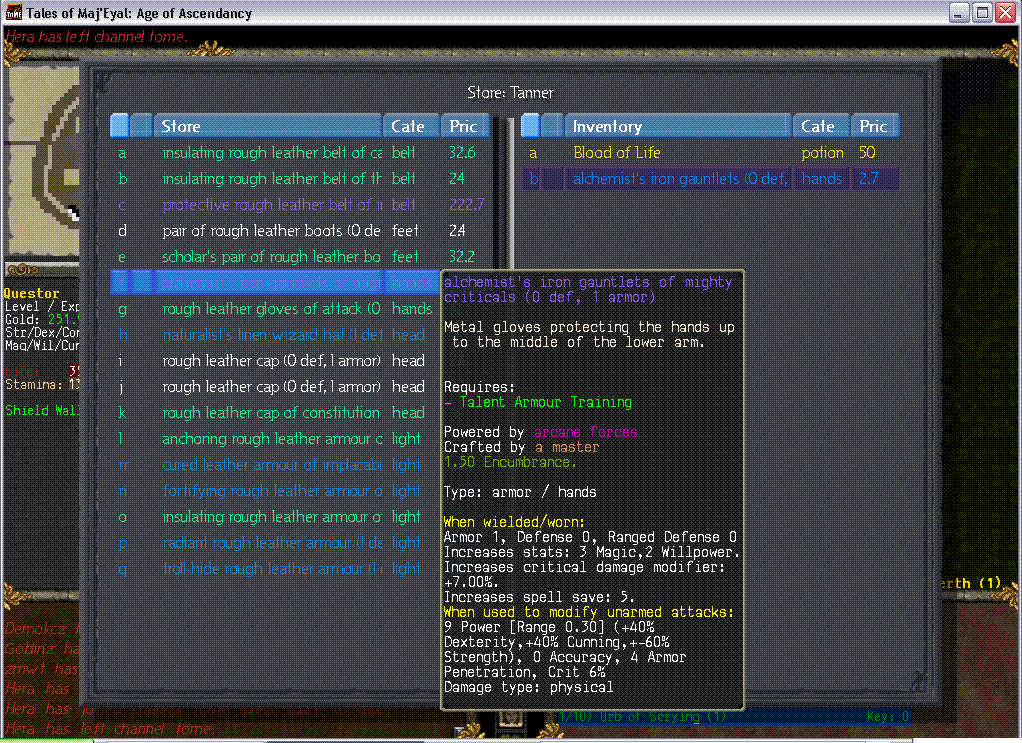Select store item b insulating leather belt 24
The width and height of the screenshot is (1022, 743).
coord(300,179)
